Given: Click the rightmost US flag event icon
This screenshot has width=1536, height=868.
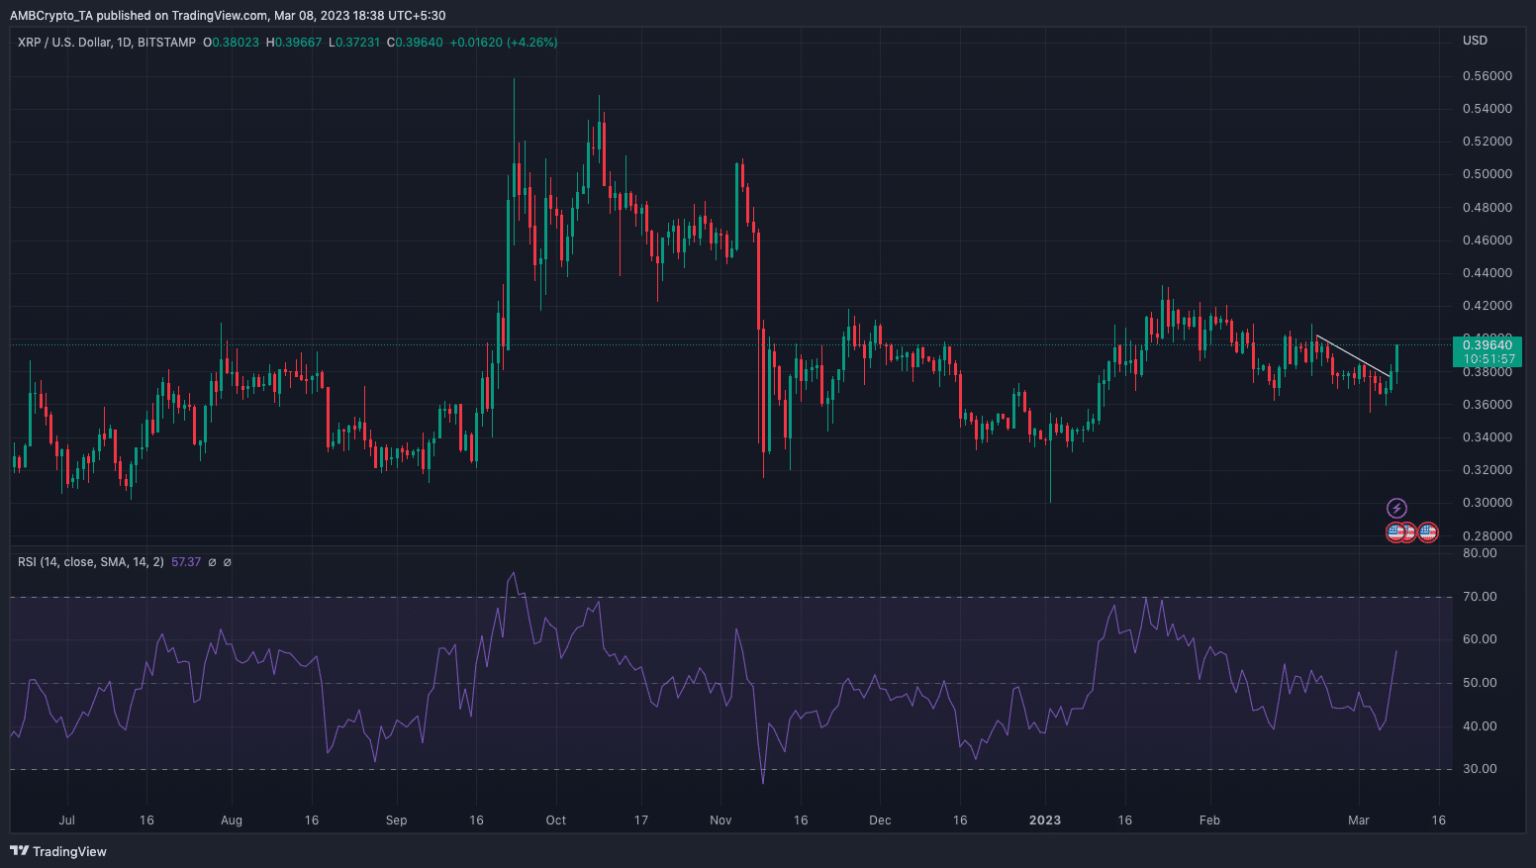Looking at the screenshot, I should (1428, 531).
